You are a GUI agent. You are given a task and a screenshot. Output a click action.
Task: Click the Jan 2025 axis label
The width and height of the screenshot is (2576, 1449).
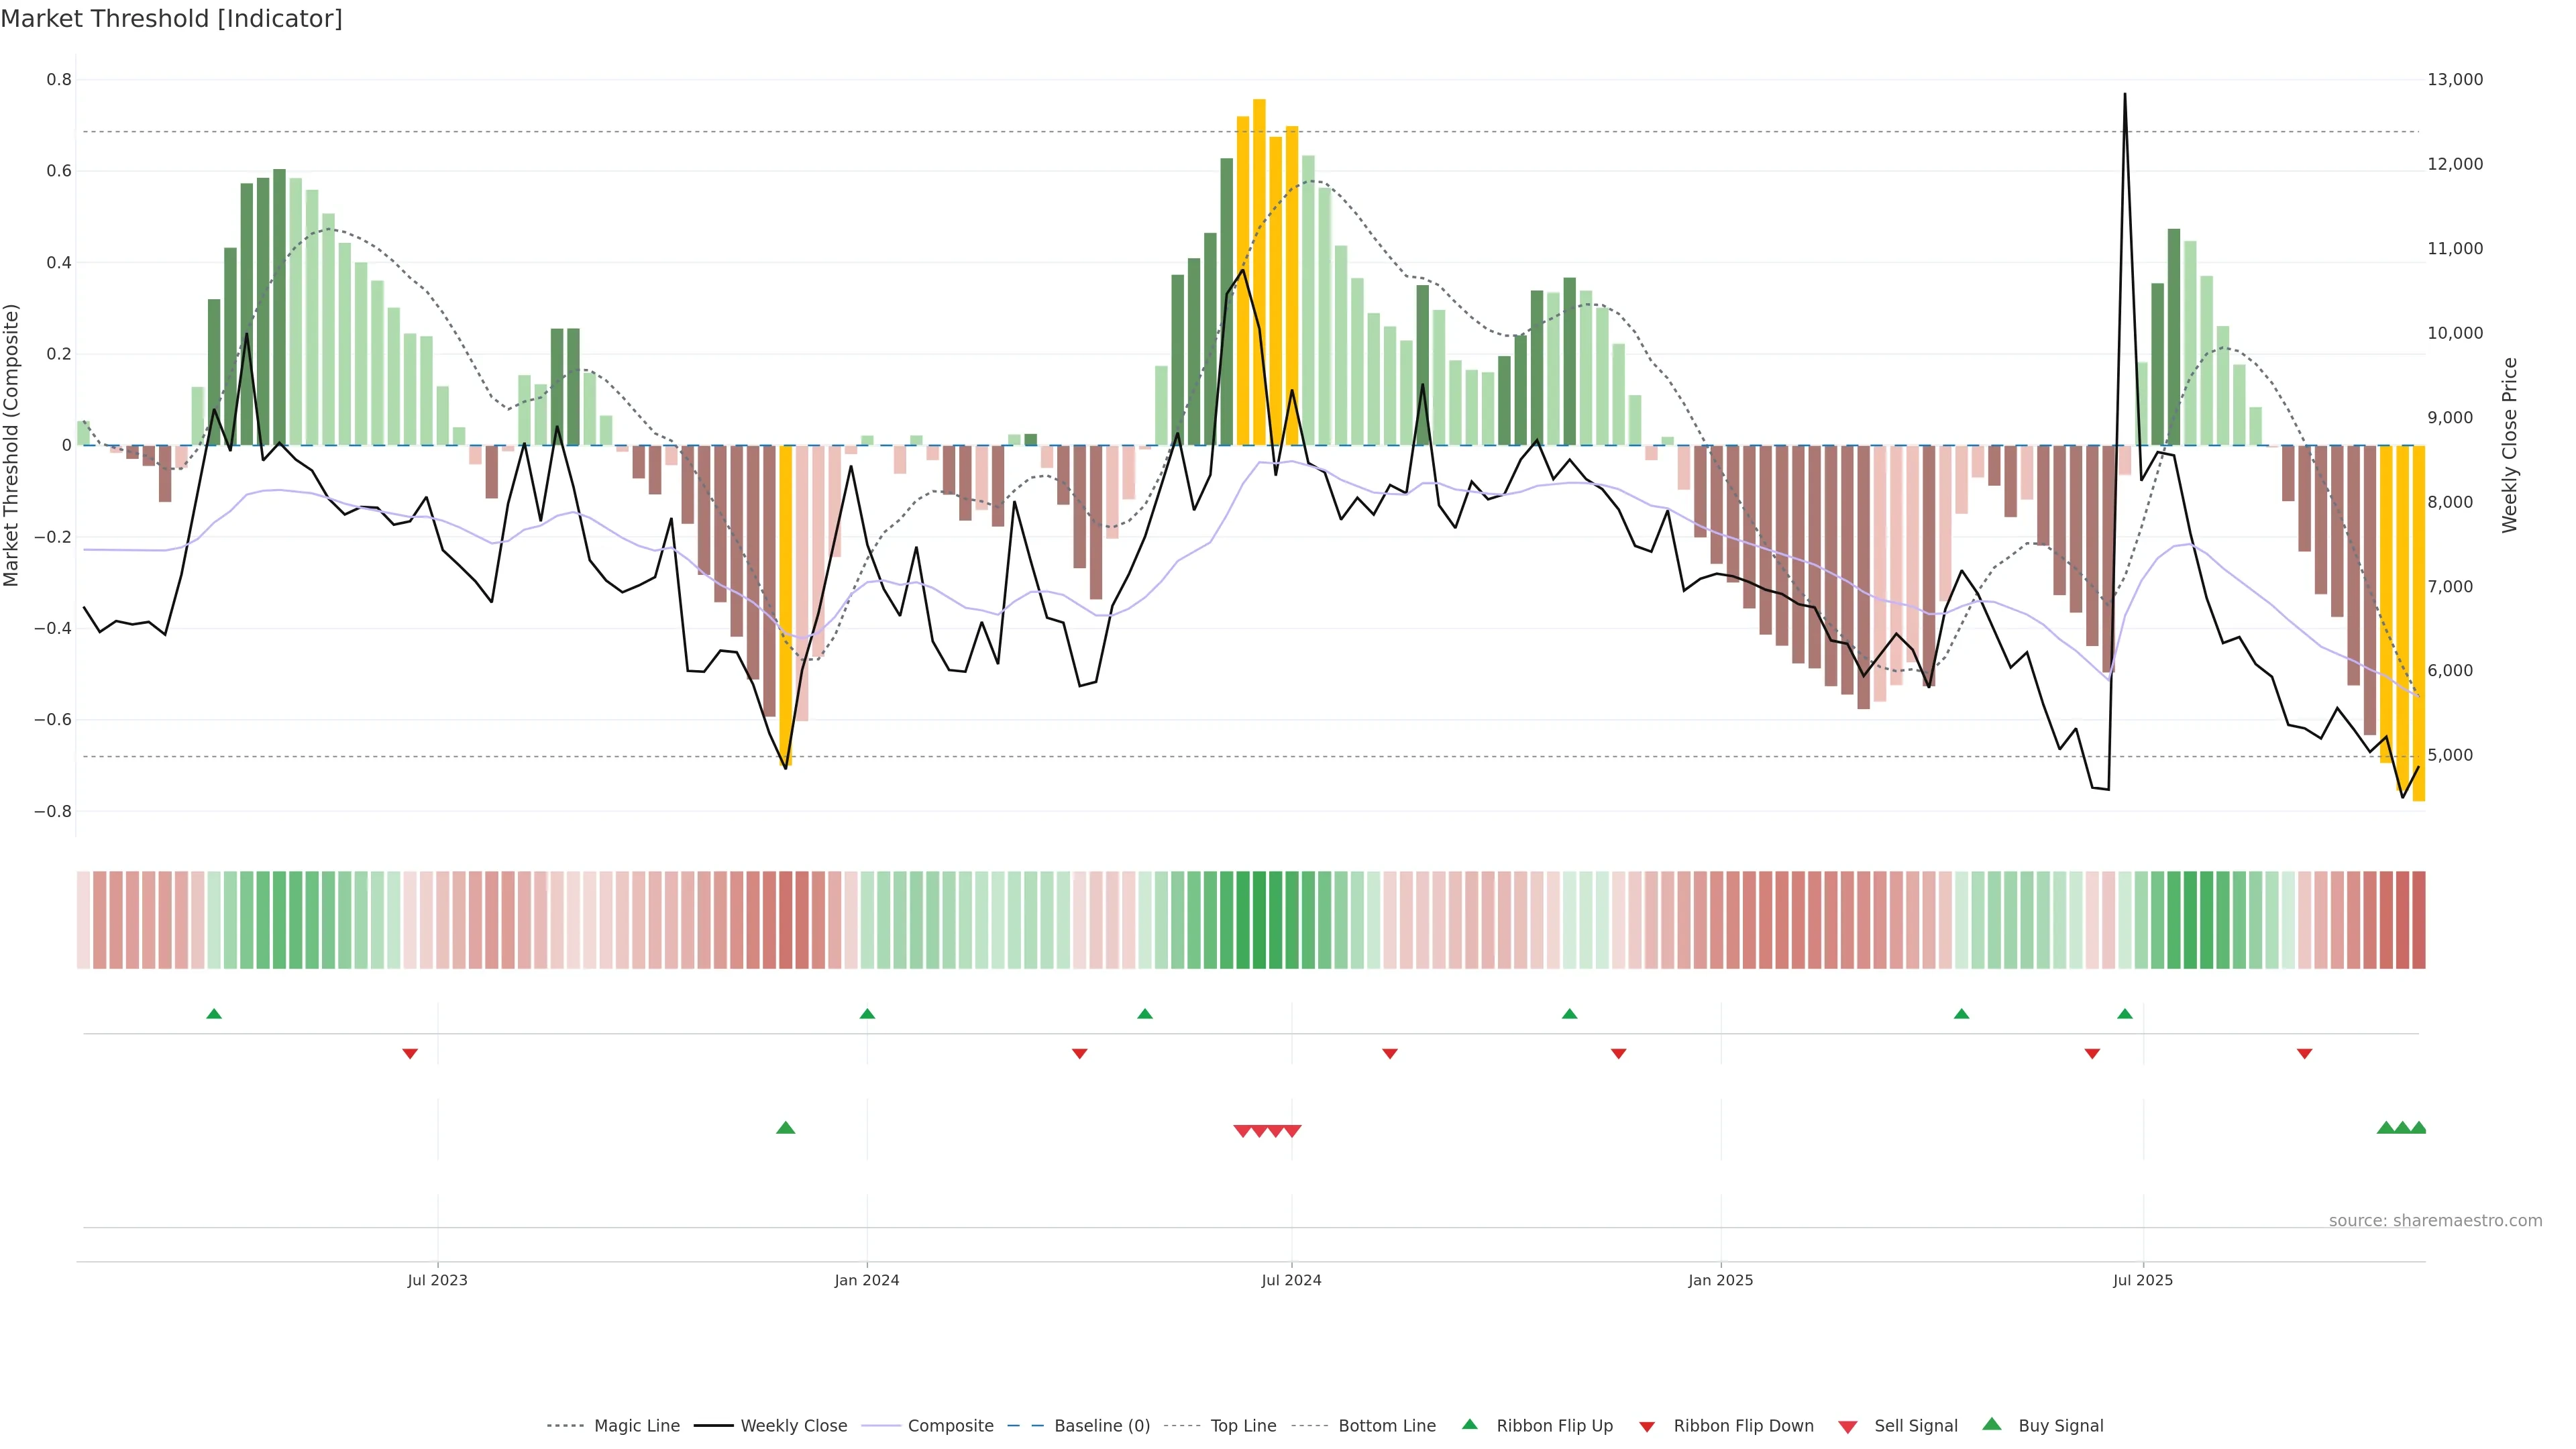[1720, 1280]
